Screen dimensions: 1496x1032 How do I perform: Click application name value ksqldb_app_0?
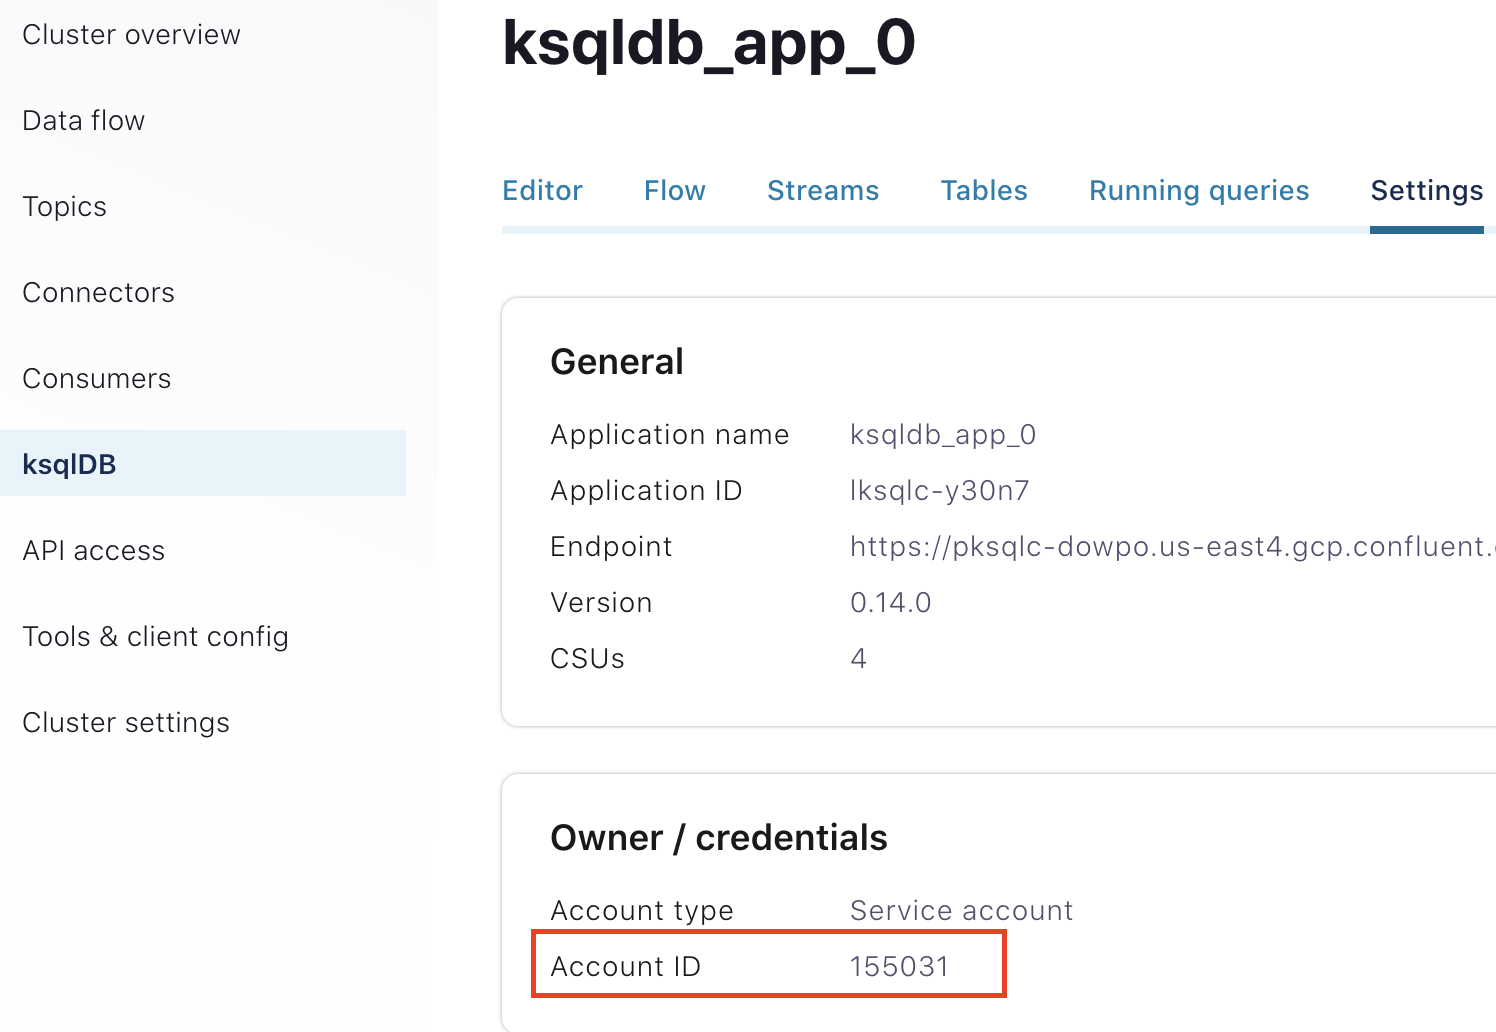(x=943, y=435)
